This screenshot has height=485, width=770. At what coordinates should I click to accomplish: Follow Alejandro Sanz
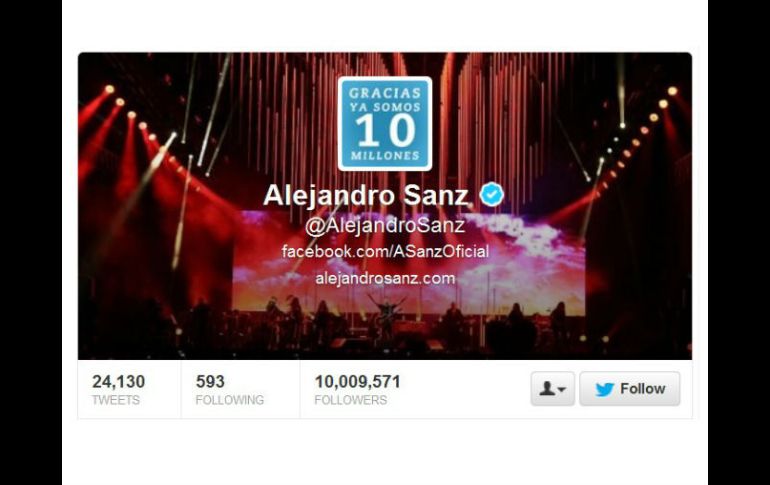[630, 389]
